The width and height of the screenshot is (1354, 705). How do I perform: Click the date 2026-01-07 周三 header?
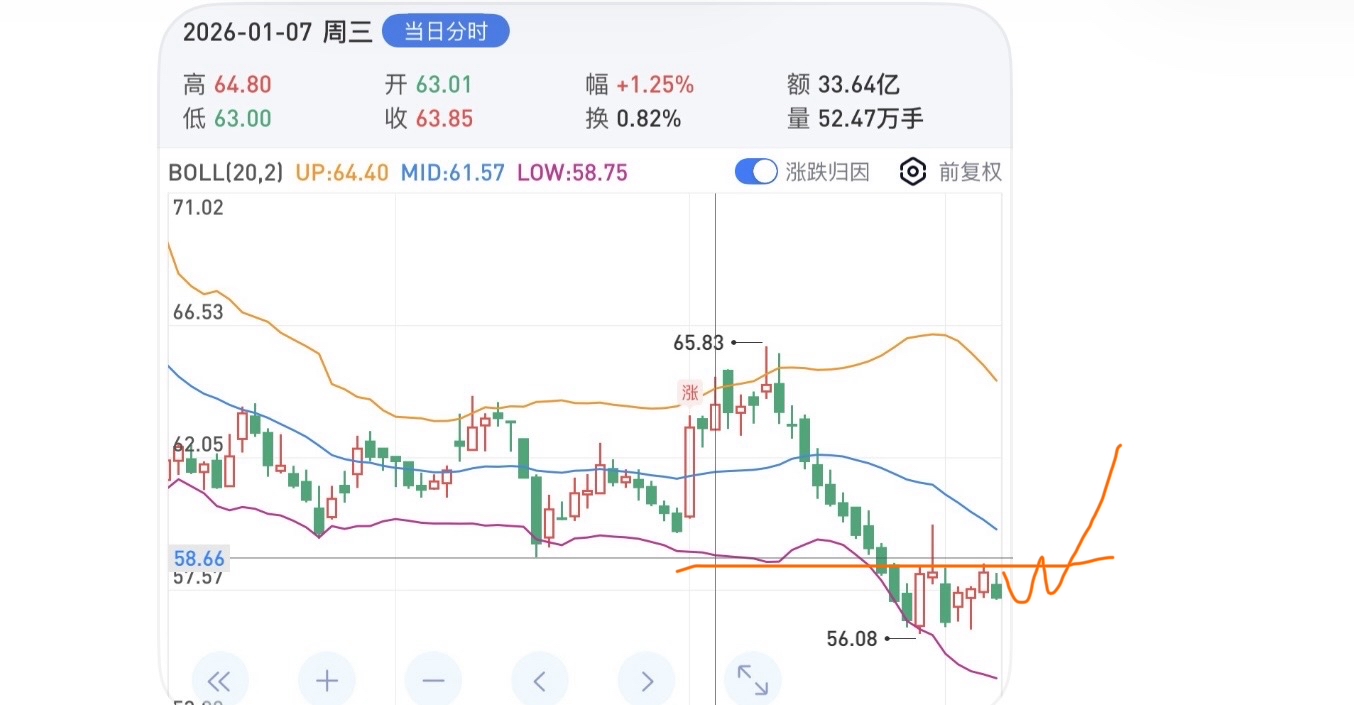(277, 32)
